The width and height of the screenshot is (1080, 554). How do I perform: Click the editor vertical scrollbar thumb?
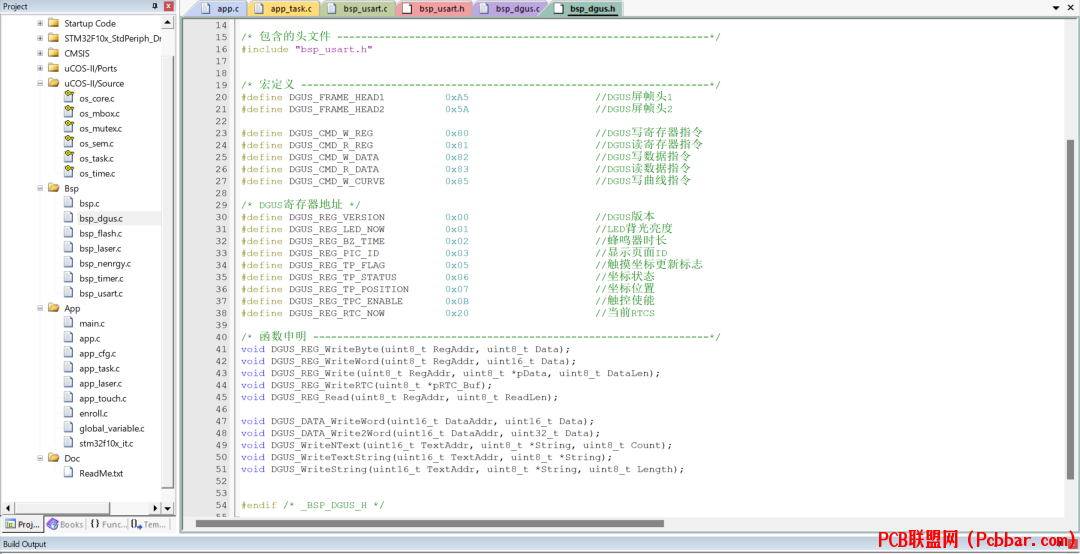(1070, 309)
